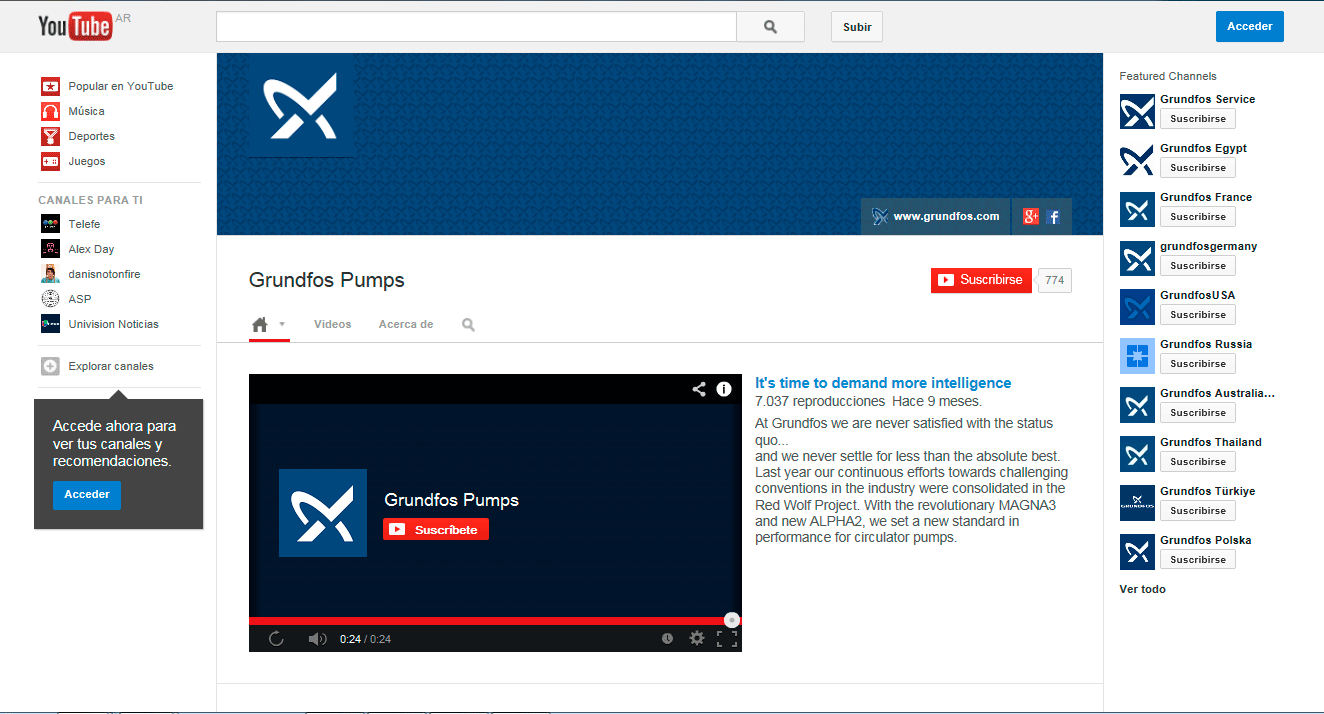This screenshot has height=714, width=1324.
Task: Click the Watch Later clock icon
Action: click(x=667, y=638)
